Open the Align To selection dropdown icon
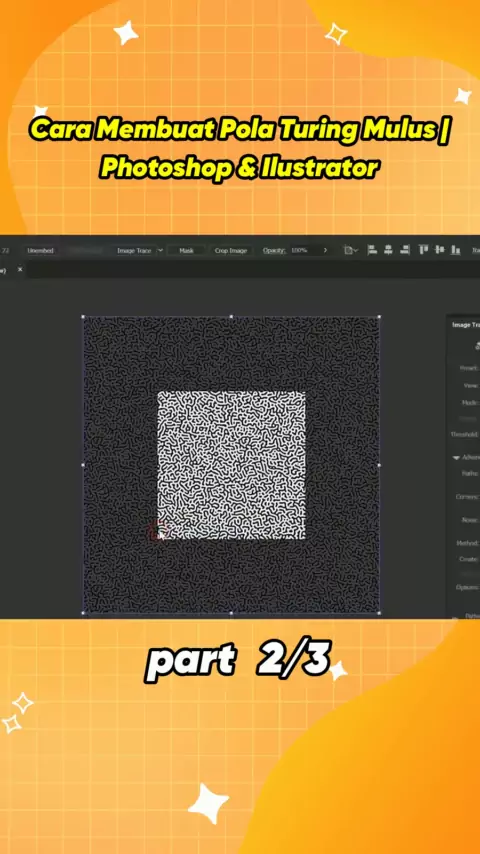 351,251
